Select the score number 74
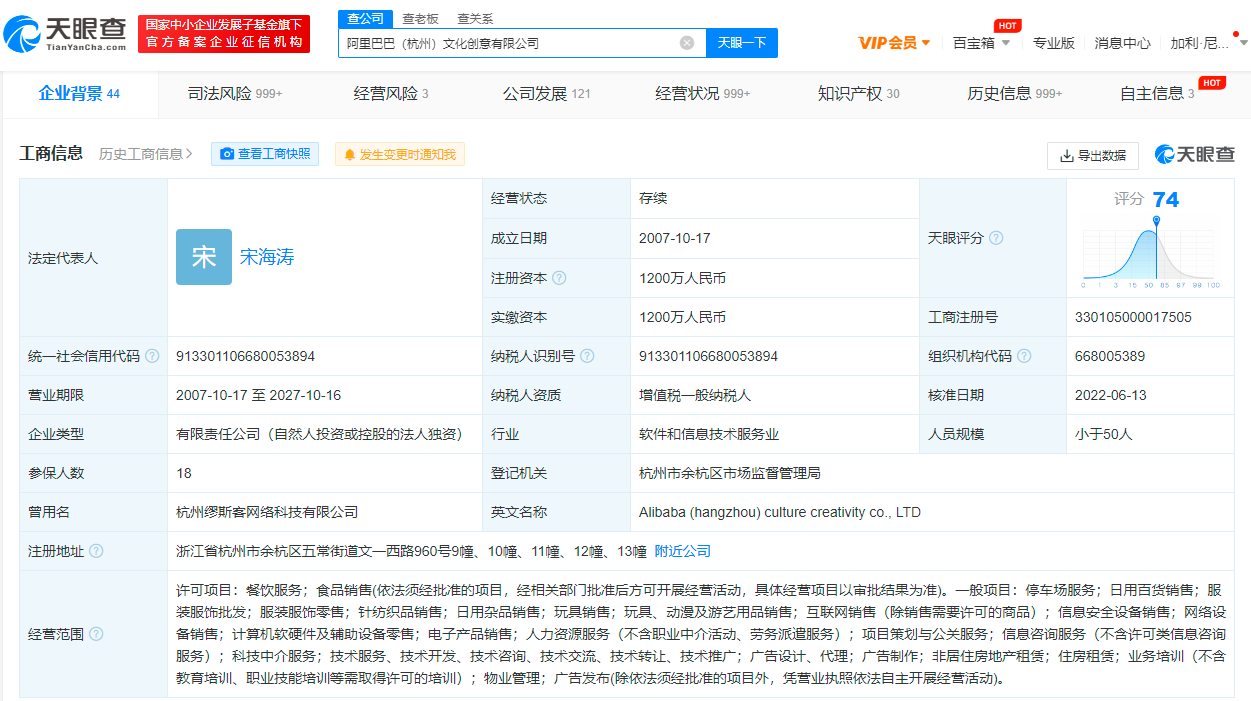The width and height of the screenshot is (1251, 701). 1166,200
